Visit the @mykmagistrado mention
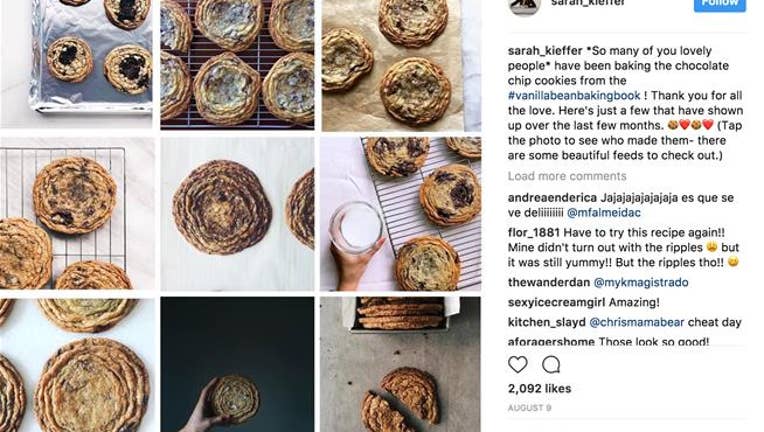Viewport: 764px width, 432px height. [x=641, y=282]
